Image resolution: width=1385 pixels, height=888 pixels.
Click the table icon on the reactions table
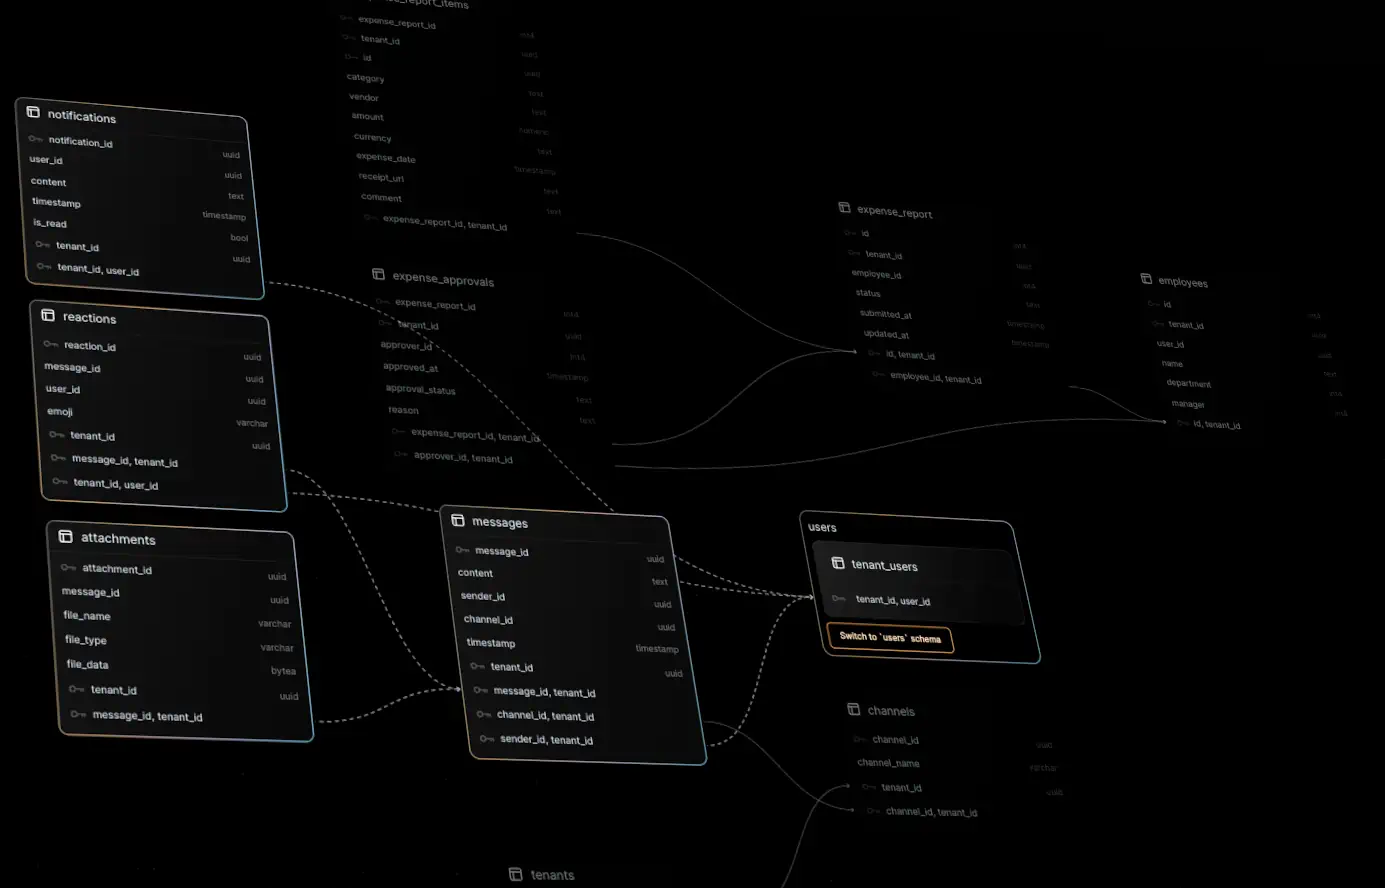(48, 315)
